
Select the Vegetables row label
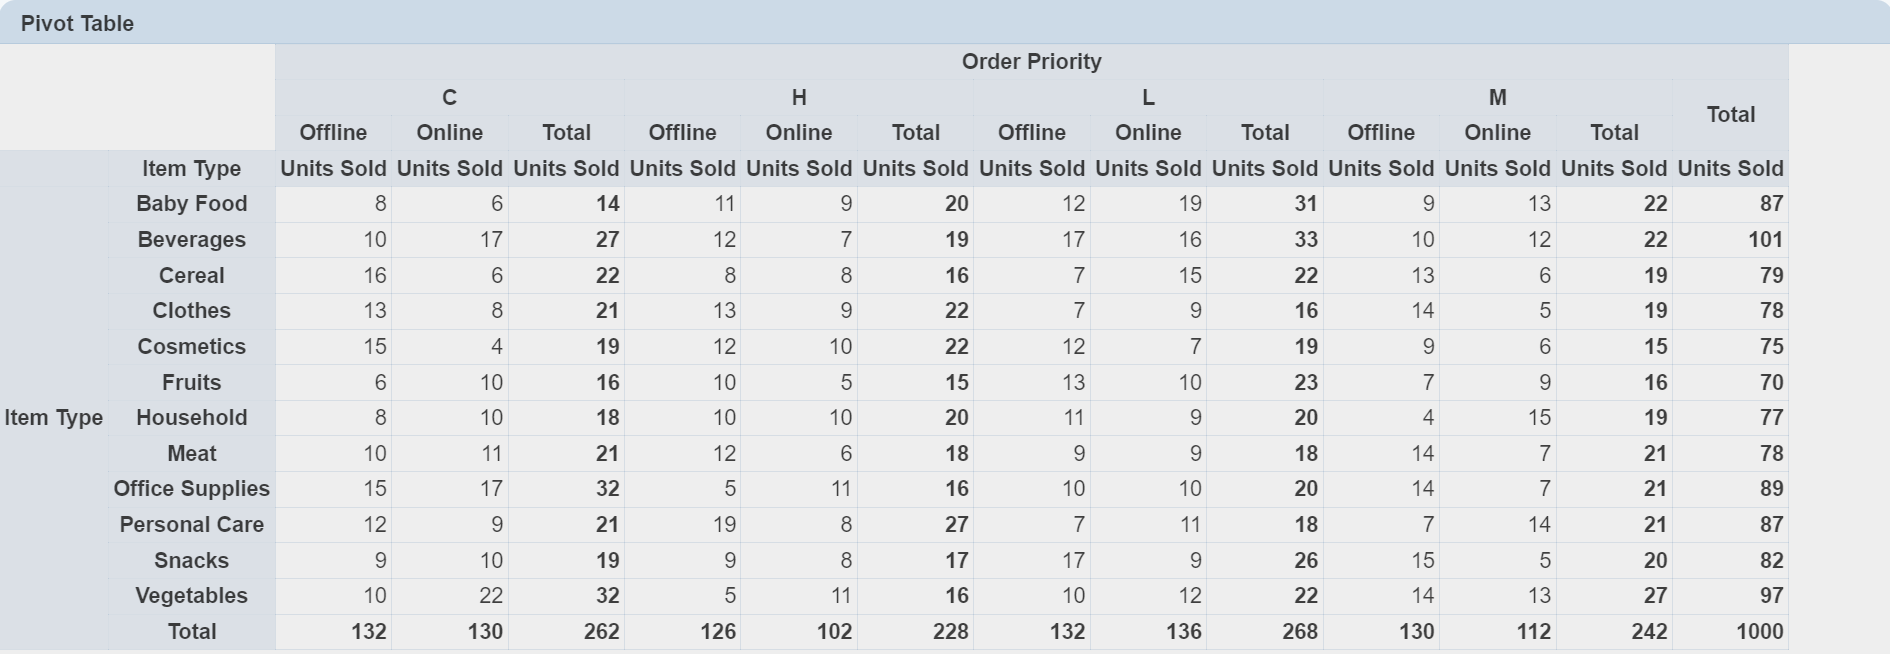191,596
